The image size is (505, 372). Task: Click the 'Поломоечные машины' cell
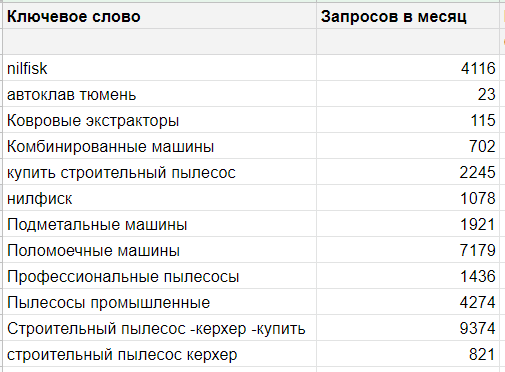[160, 250]
